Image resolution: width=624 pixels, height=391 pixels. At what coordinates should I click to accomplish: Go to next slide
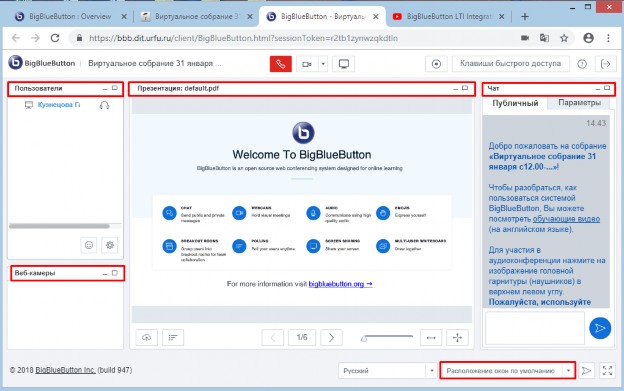coord(331,338)
